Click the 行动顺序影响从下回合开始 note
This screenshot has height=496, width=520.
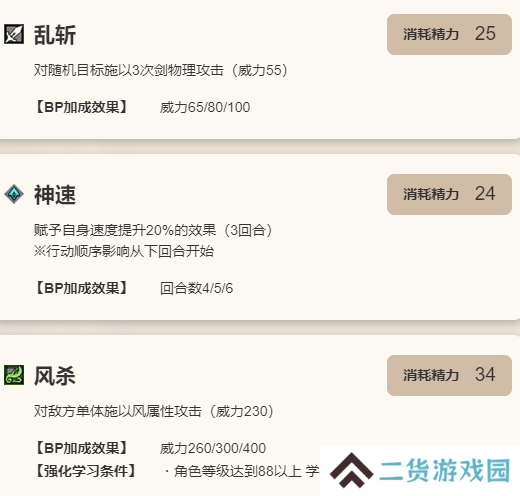[124, 251]
